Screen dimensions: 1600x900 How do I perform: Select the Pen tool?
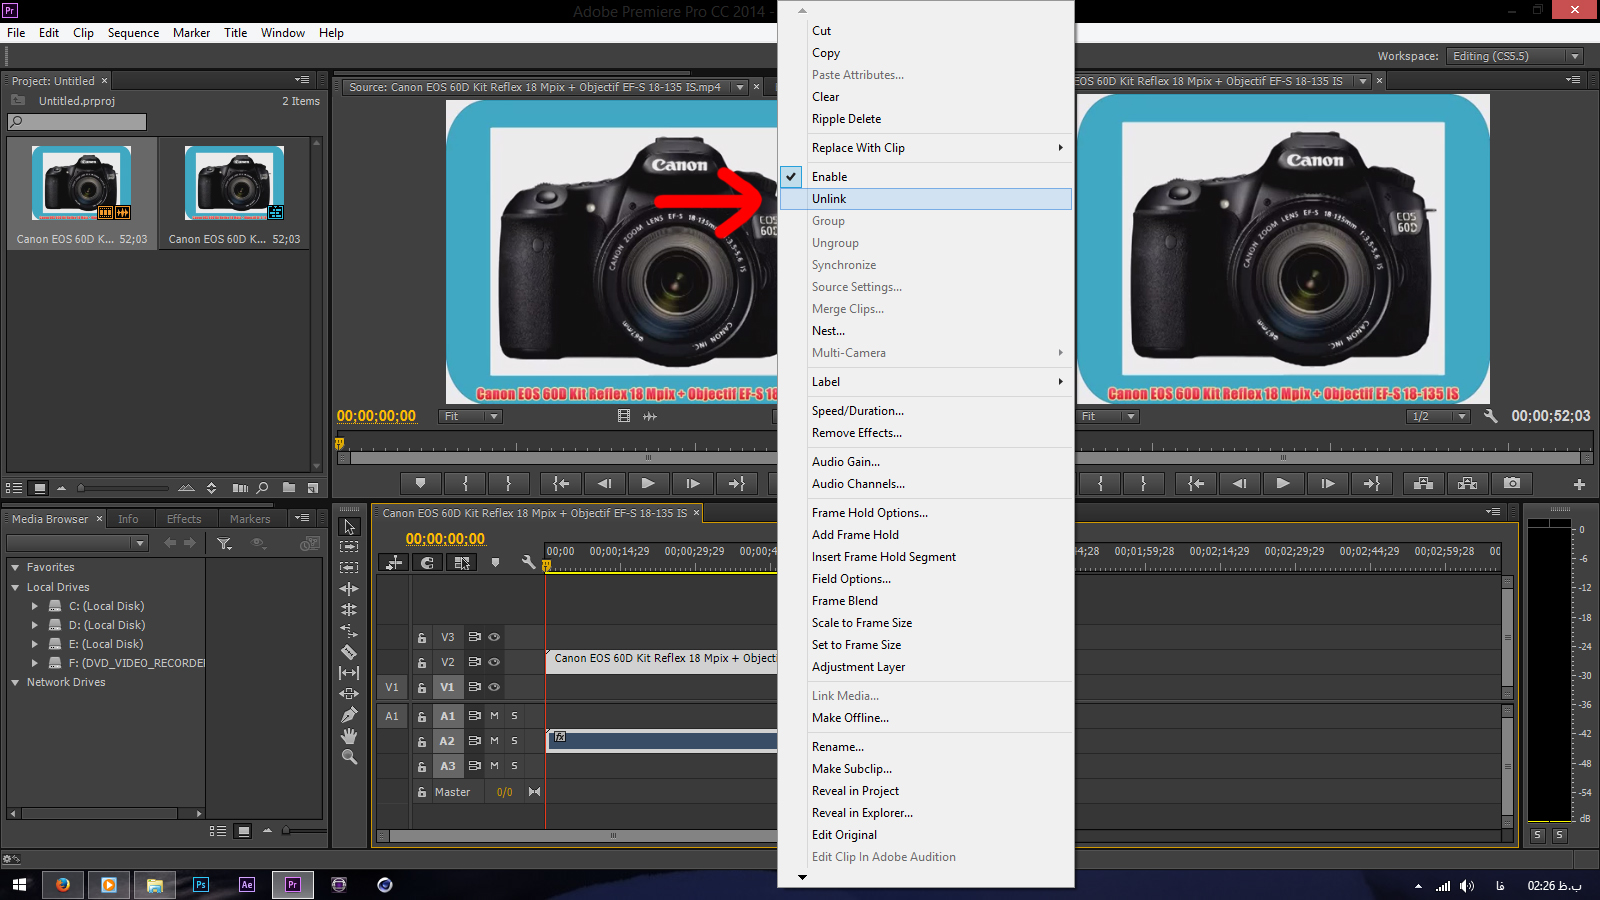coord(349,715)
